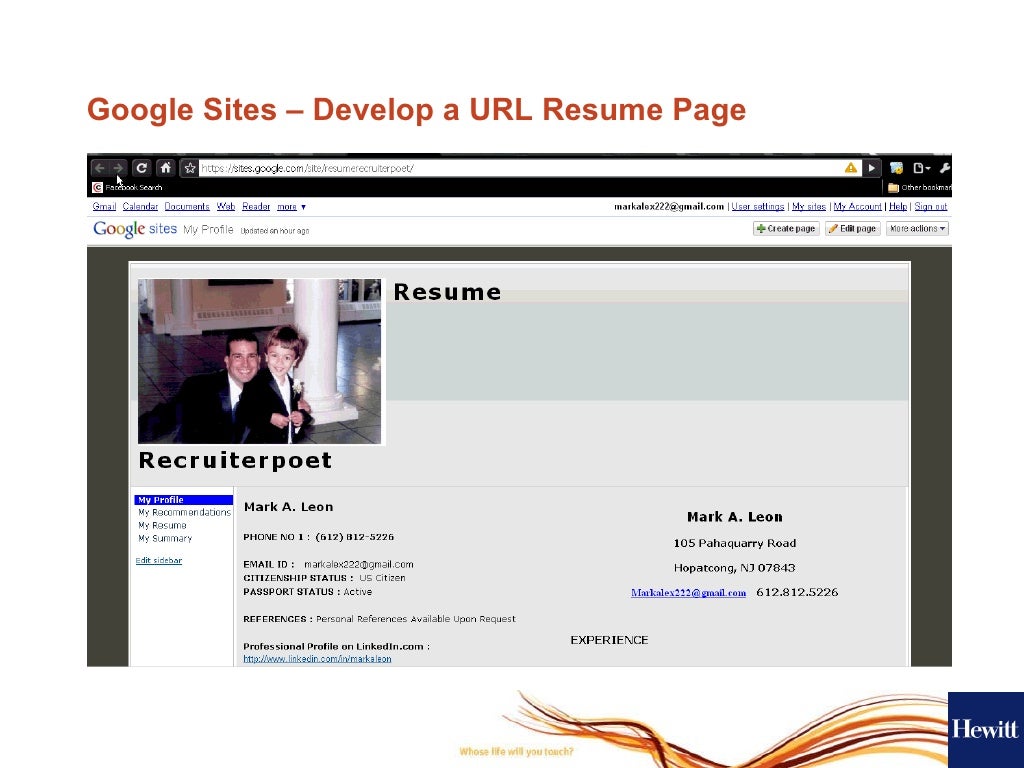Open the Web link
This screenshot has width=1024, height=768.
point(226,206)
